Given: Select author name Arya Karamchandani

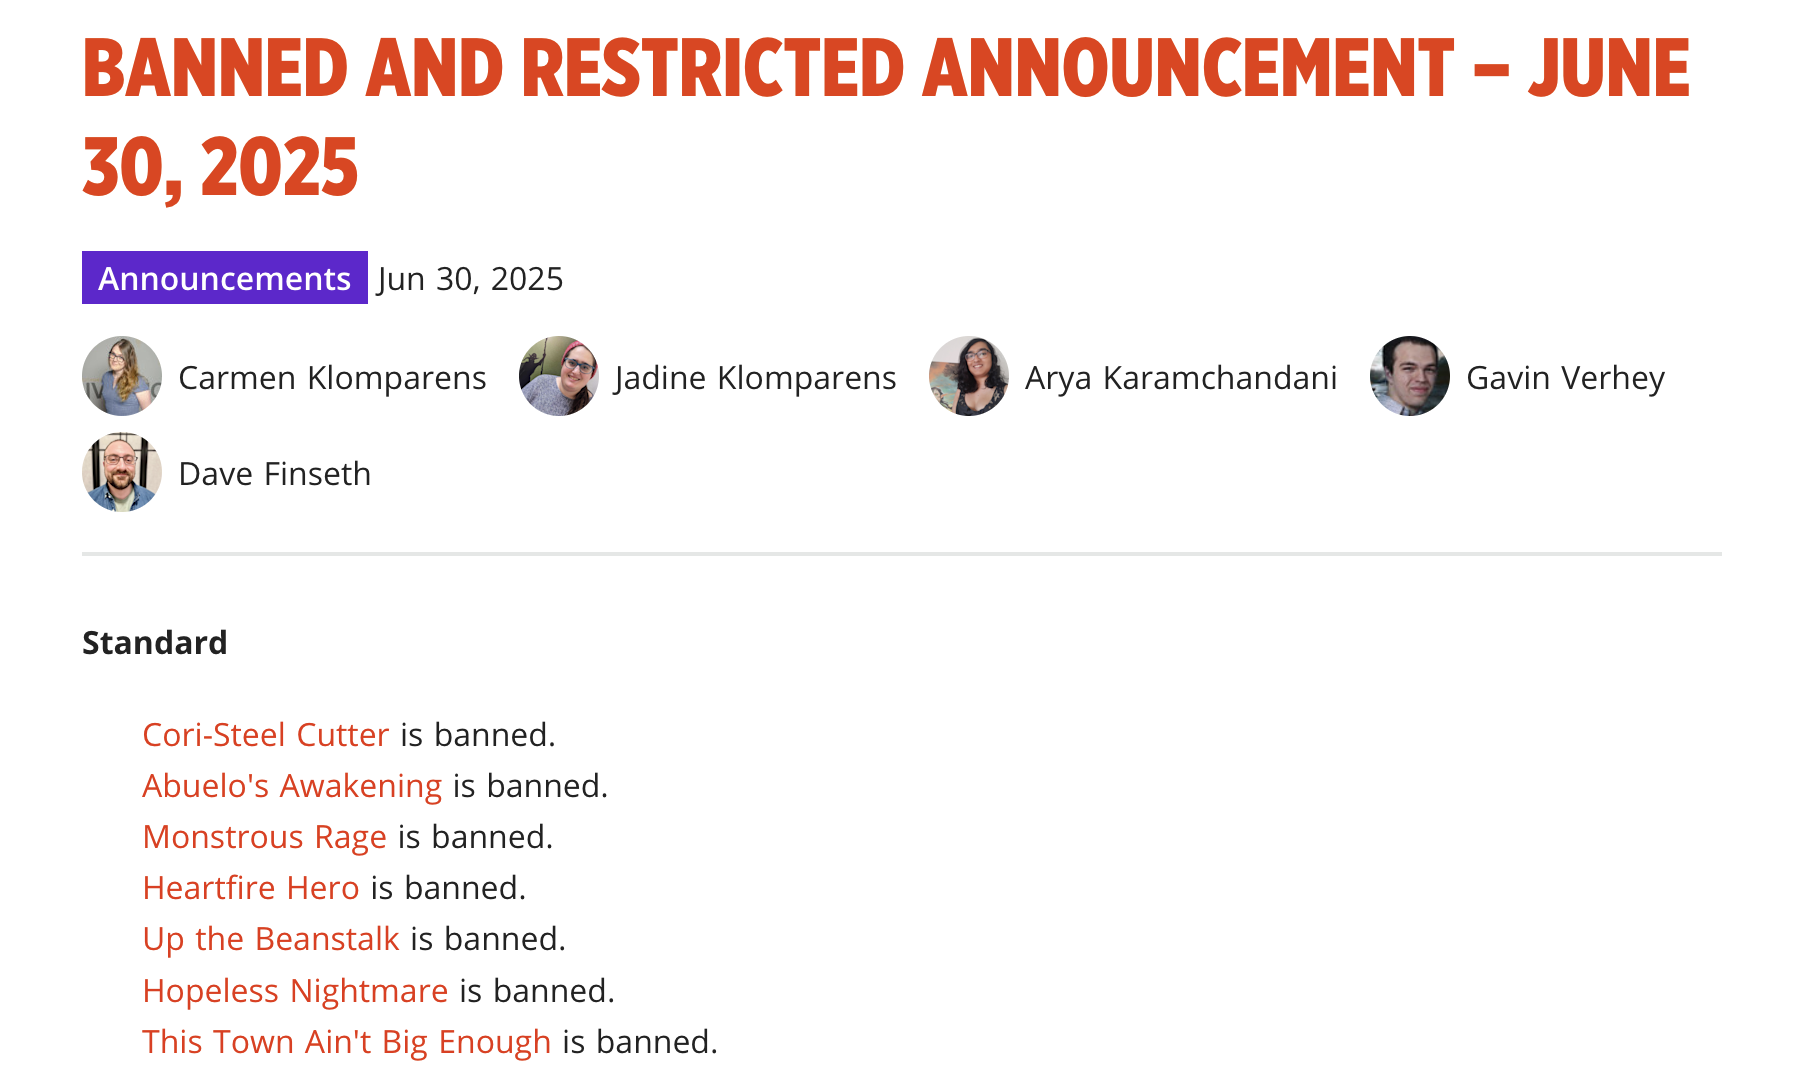Looking at the screenshot, I should pyautogui.click(x=1181, y=378).
